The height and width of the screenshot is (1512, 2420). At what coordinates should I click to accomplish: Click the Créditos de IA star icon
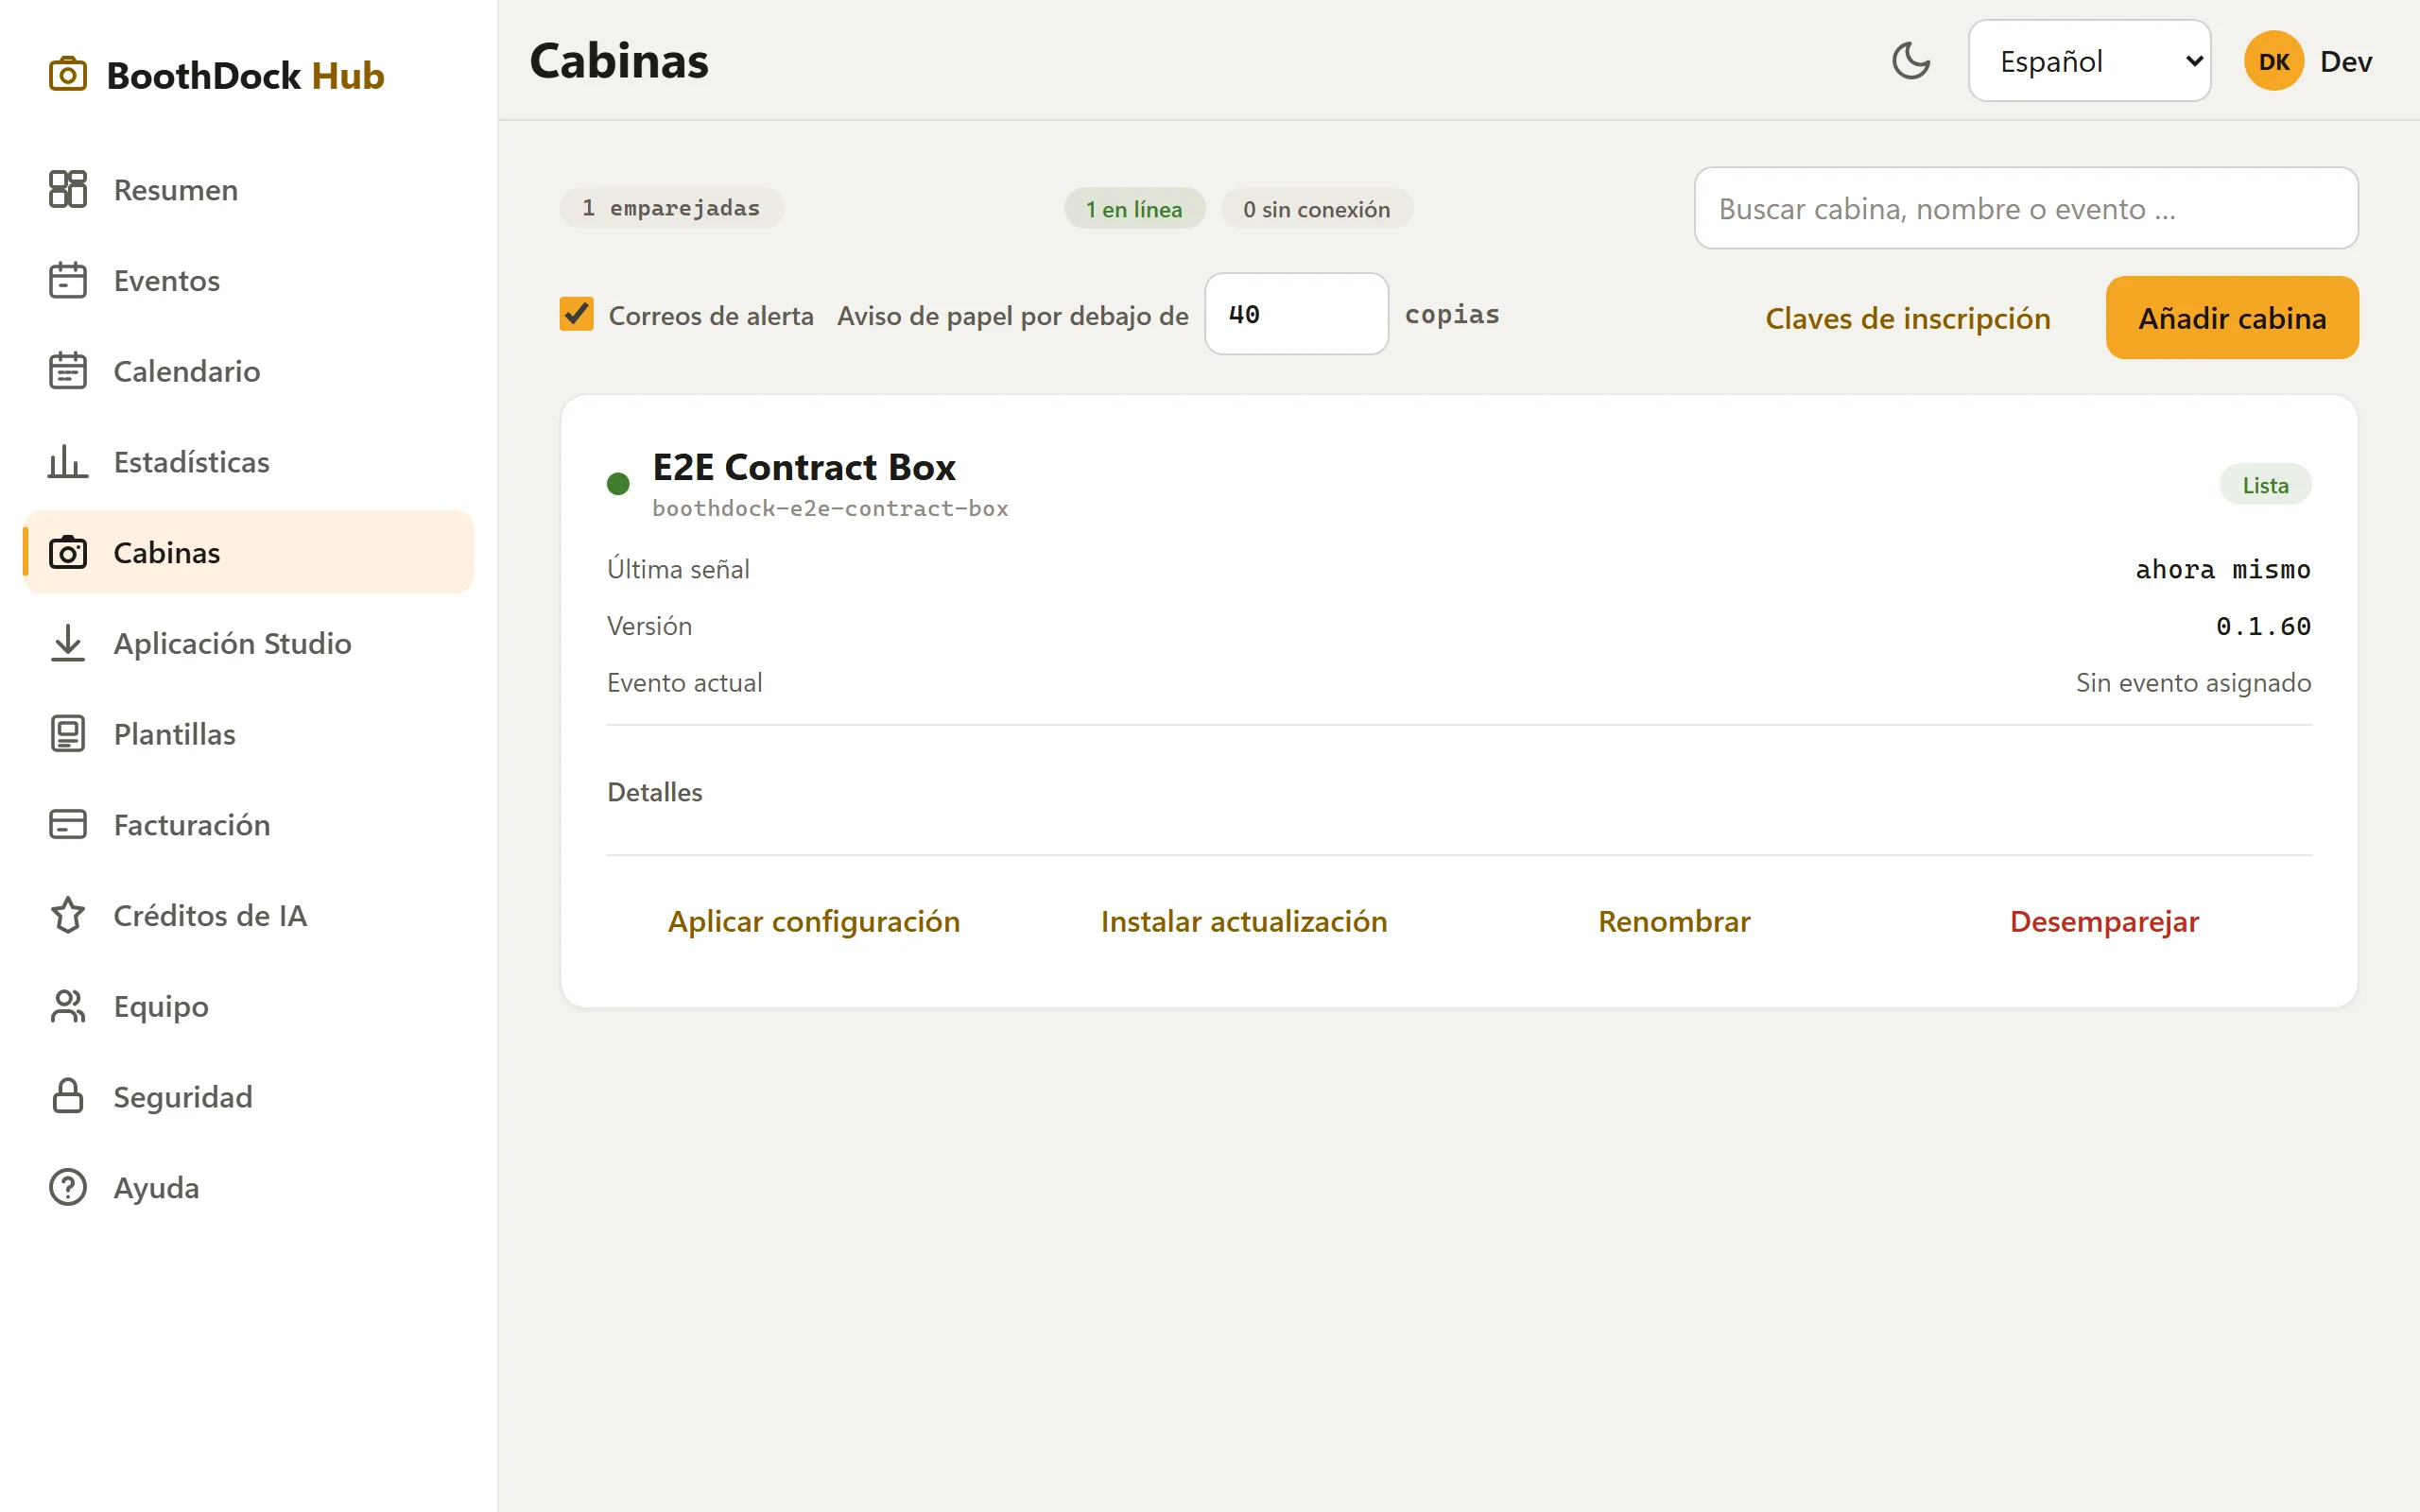pyautogui.click(x=68, y=915)
